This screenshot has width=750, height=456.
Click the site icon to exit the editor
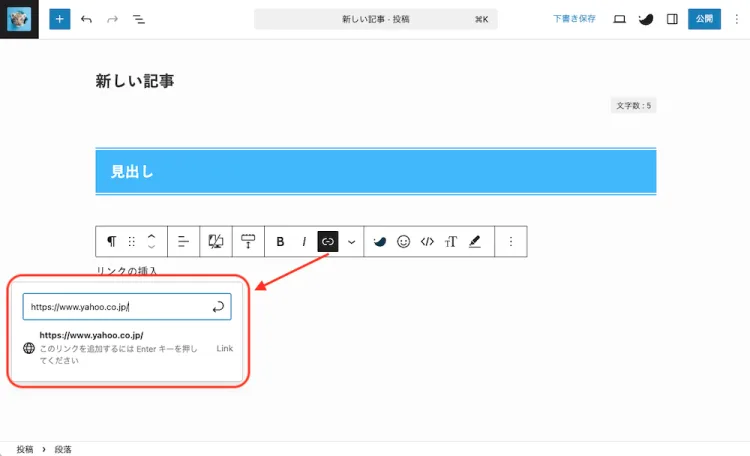point(19,19)
